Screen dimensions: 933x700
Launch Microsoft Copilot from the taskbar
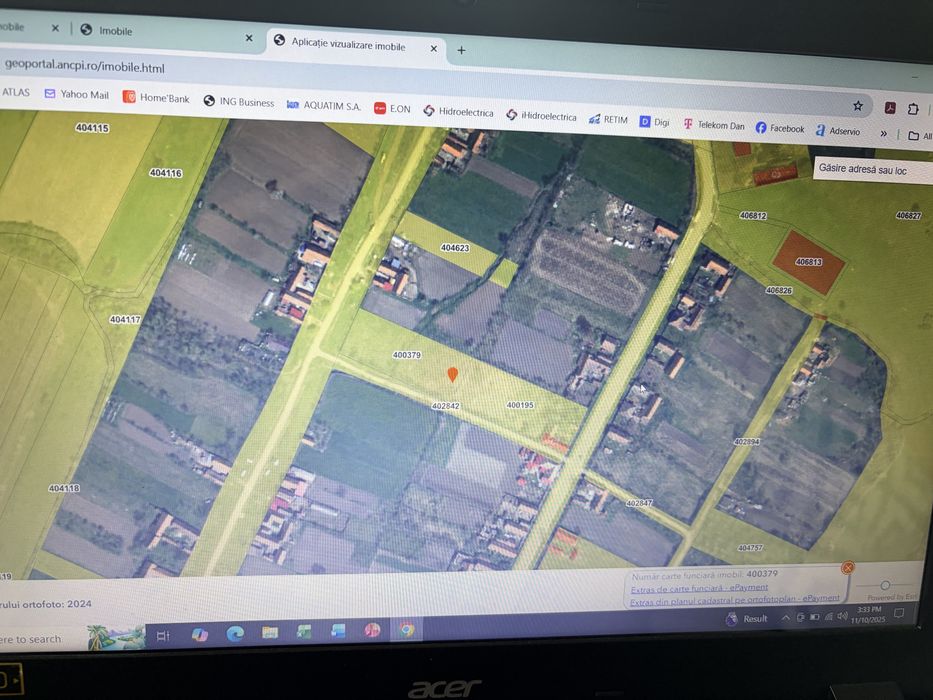tap(199, 635)
